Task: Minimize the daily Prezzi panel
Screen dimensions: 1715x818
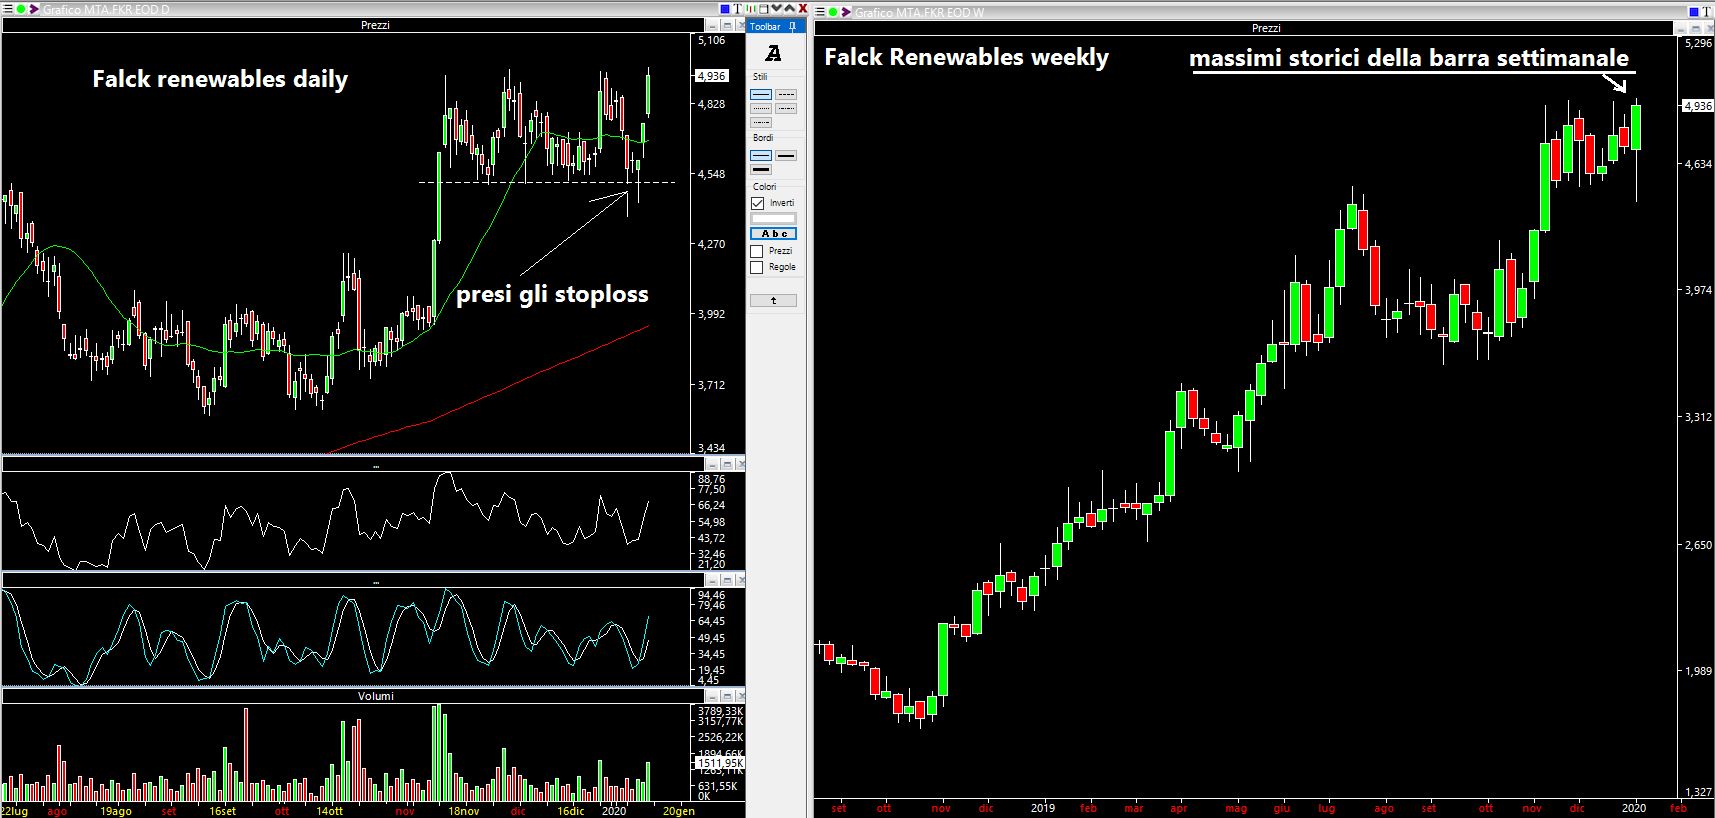Action: (712, 25)
